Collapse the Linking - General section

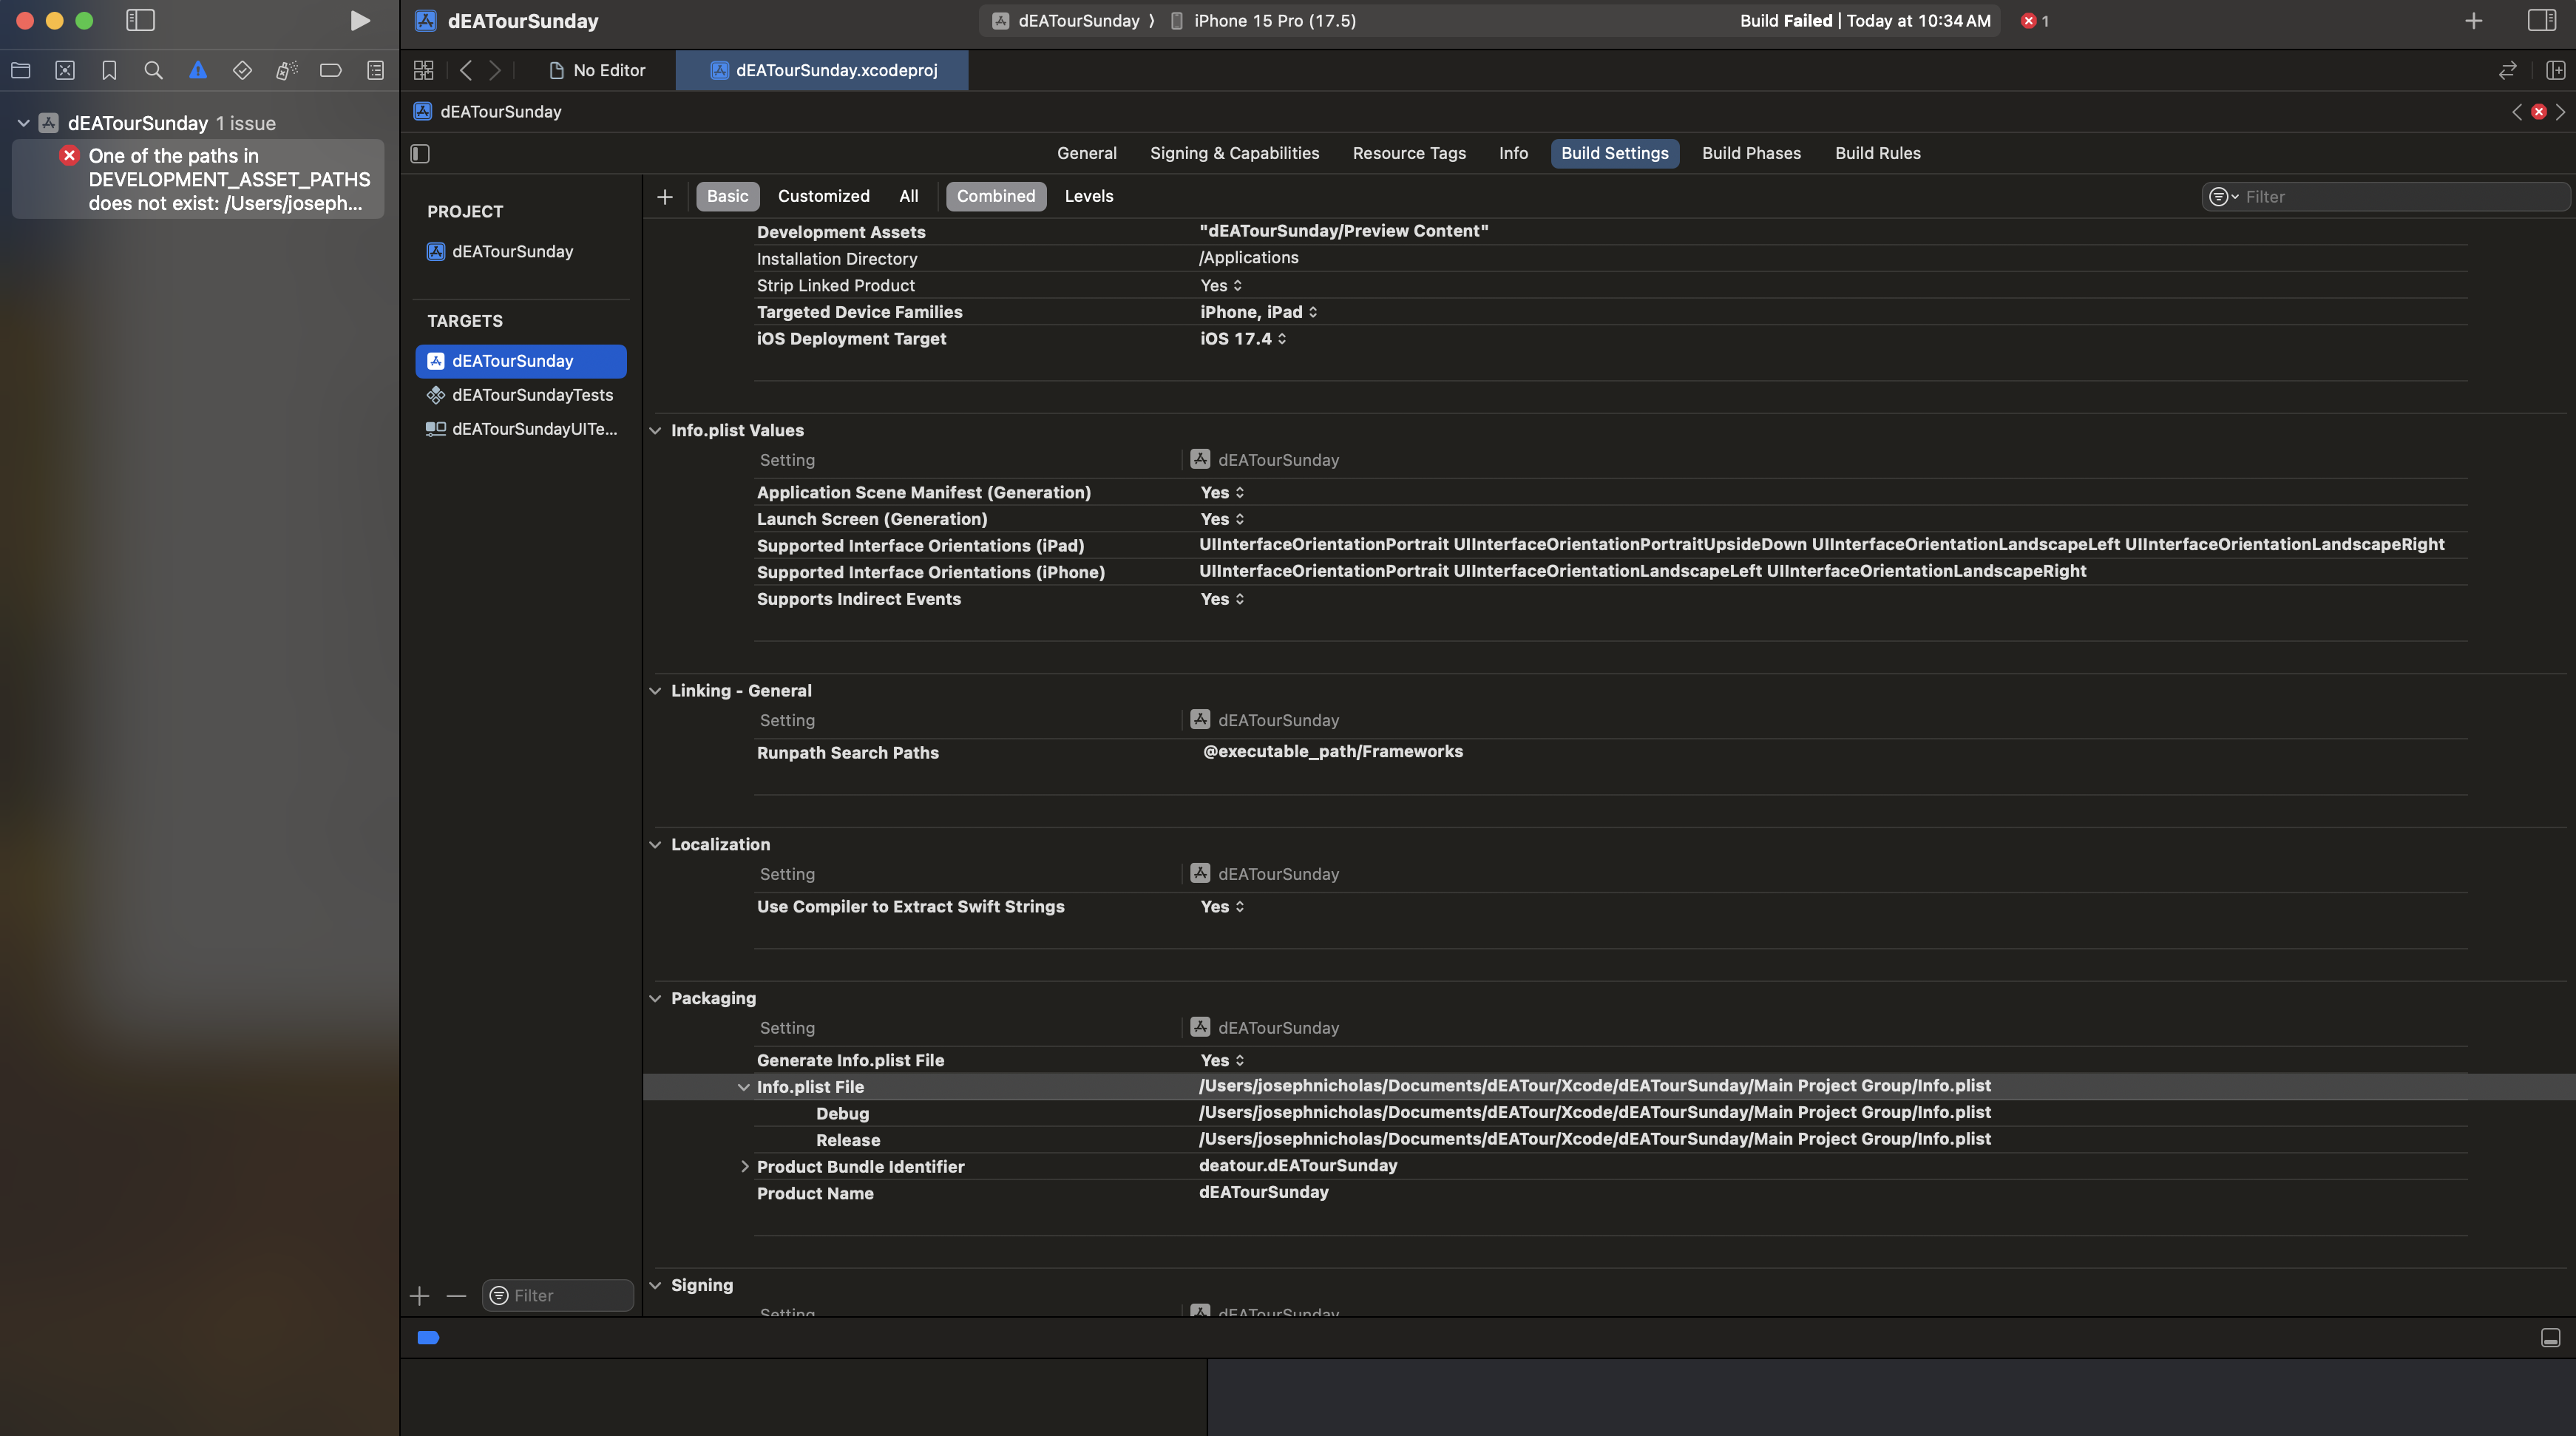[656, 691]
